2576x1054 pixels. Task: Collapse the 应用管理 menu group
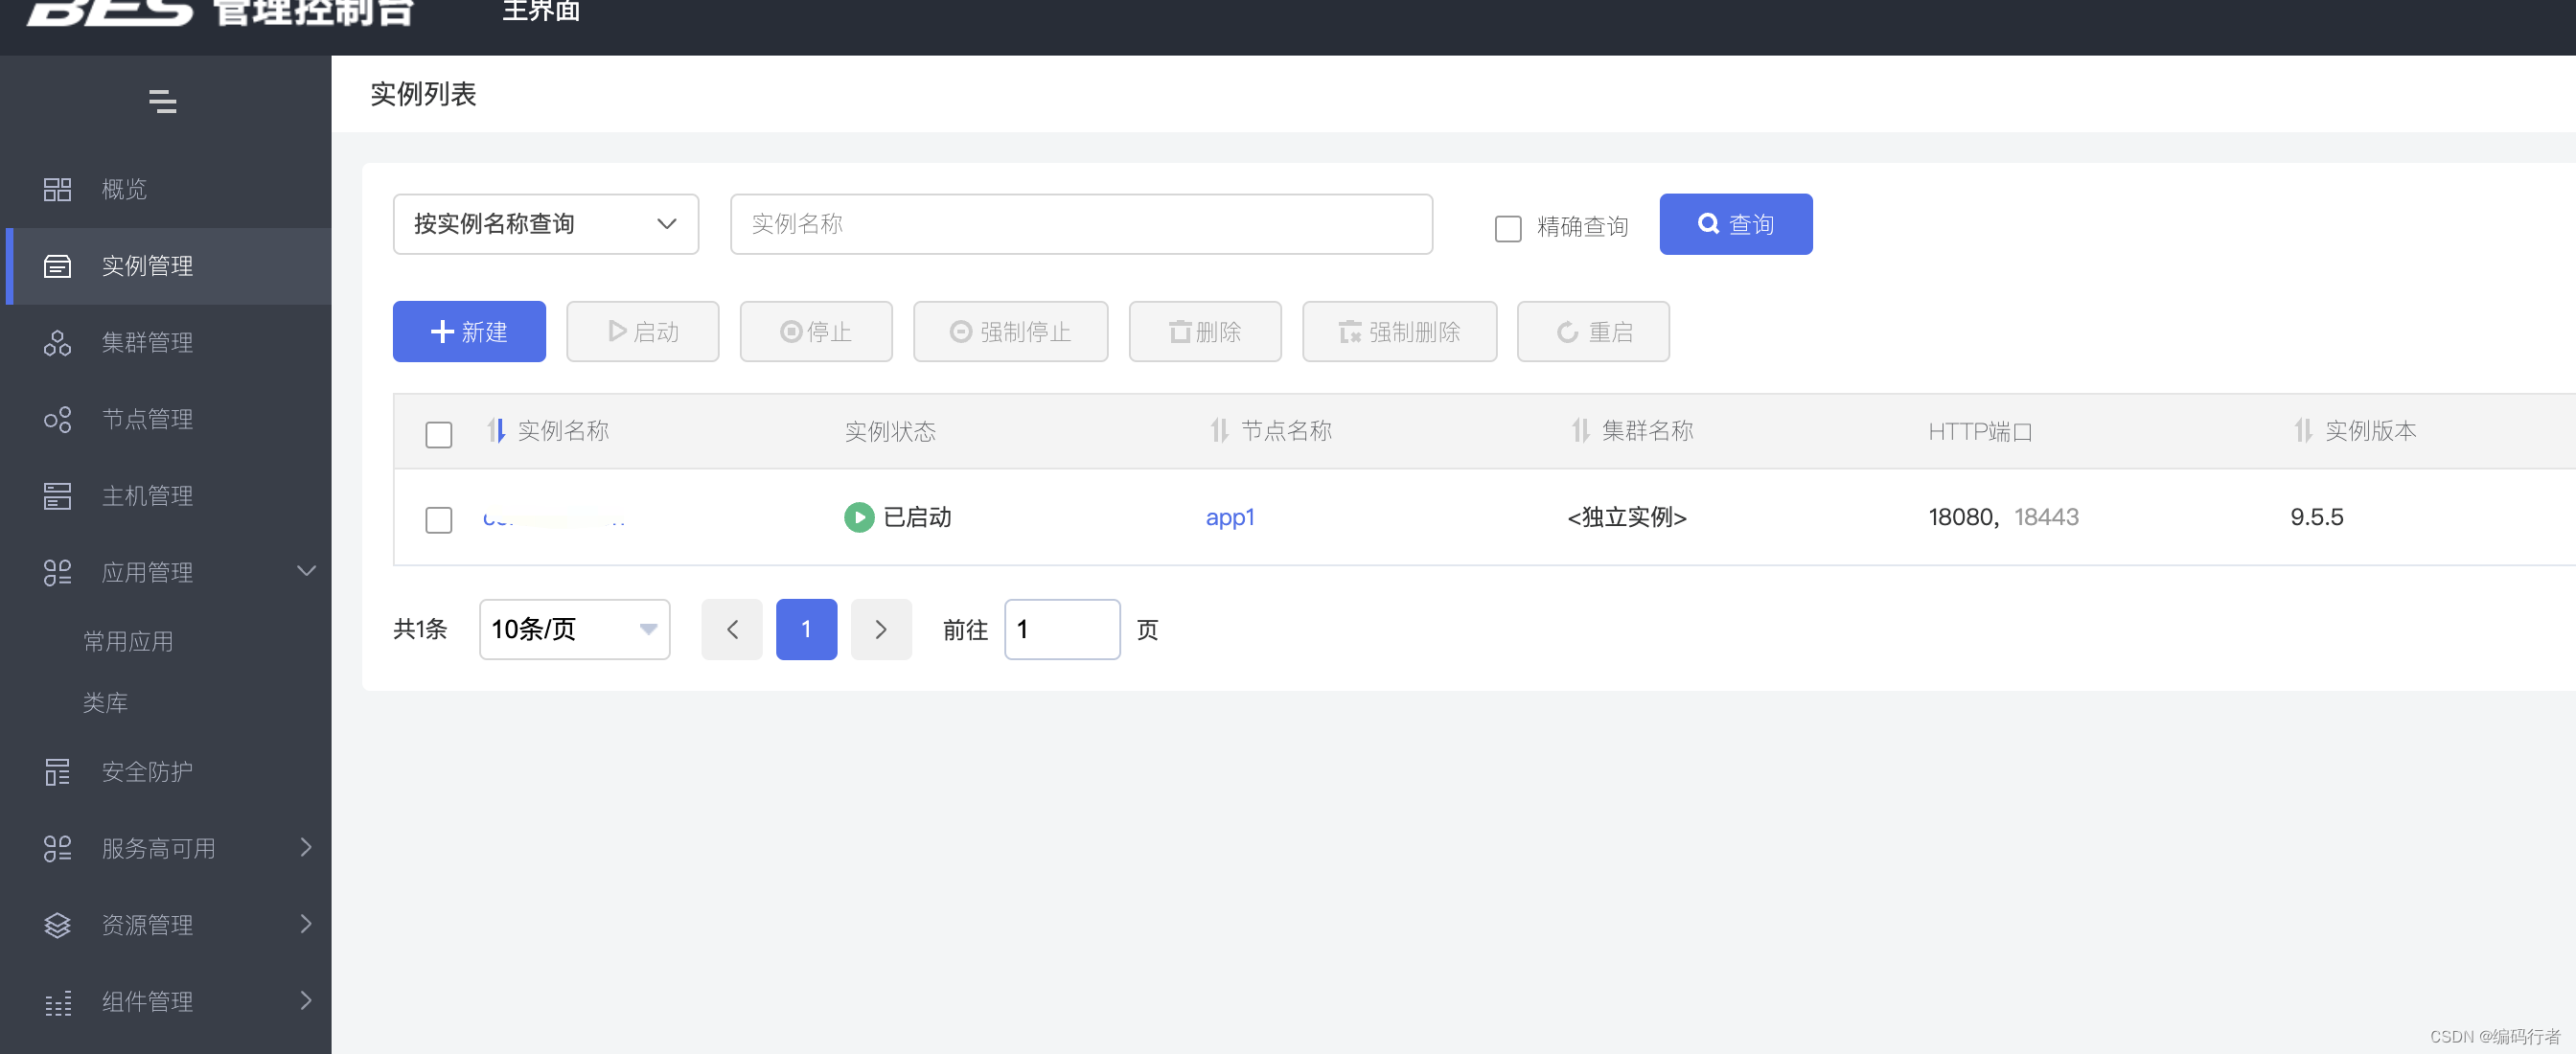(x=147, y=572)
